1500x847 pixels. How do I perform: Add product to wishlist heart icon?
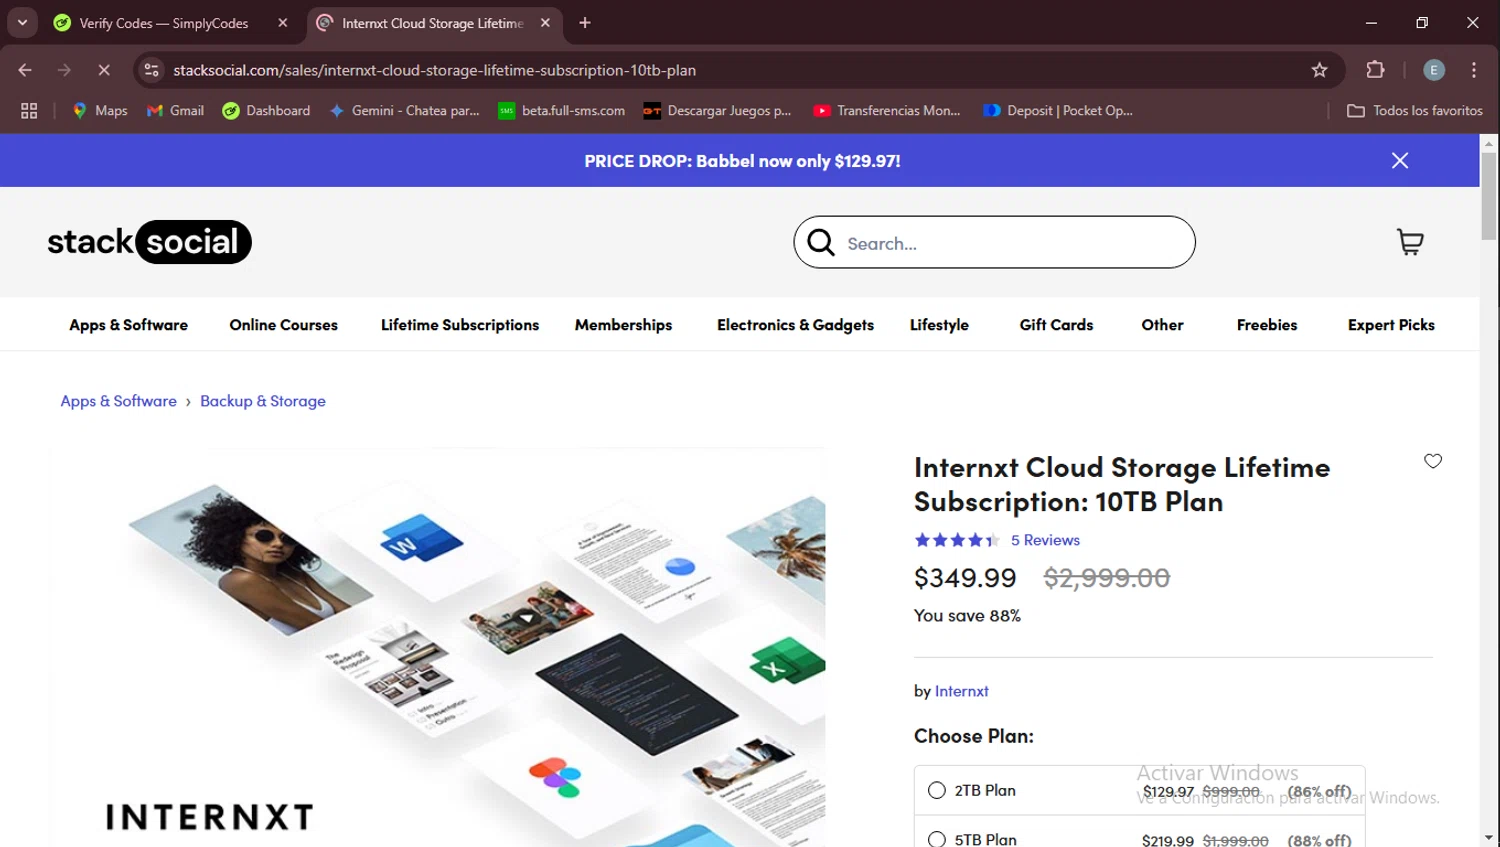click(1433, 461)
